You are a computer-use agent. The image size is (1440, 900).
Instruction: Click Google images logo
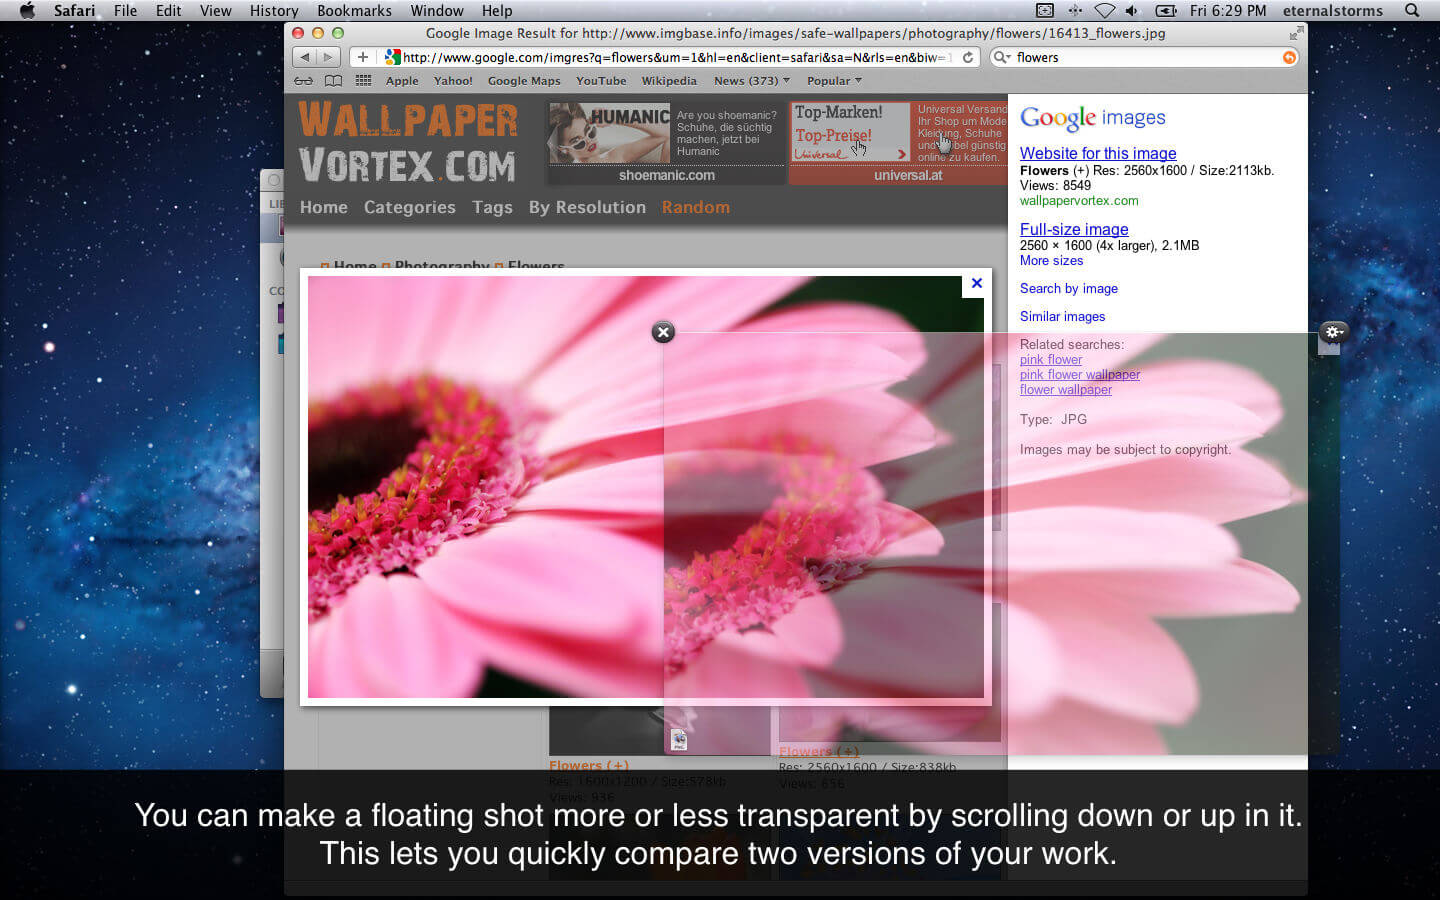tap(1093, 118)
